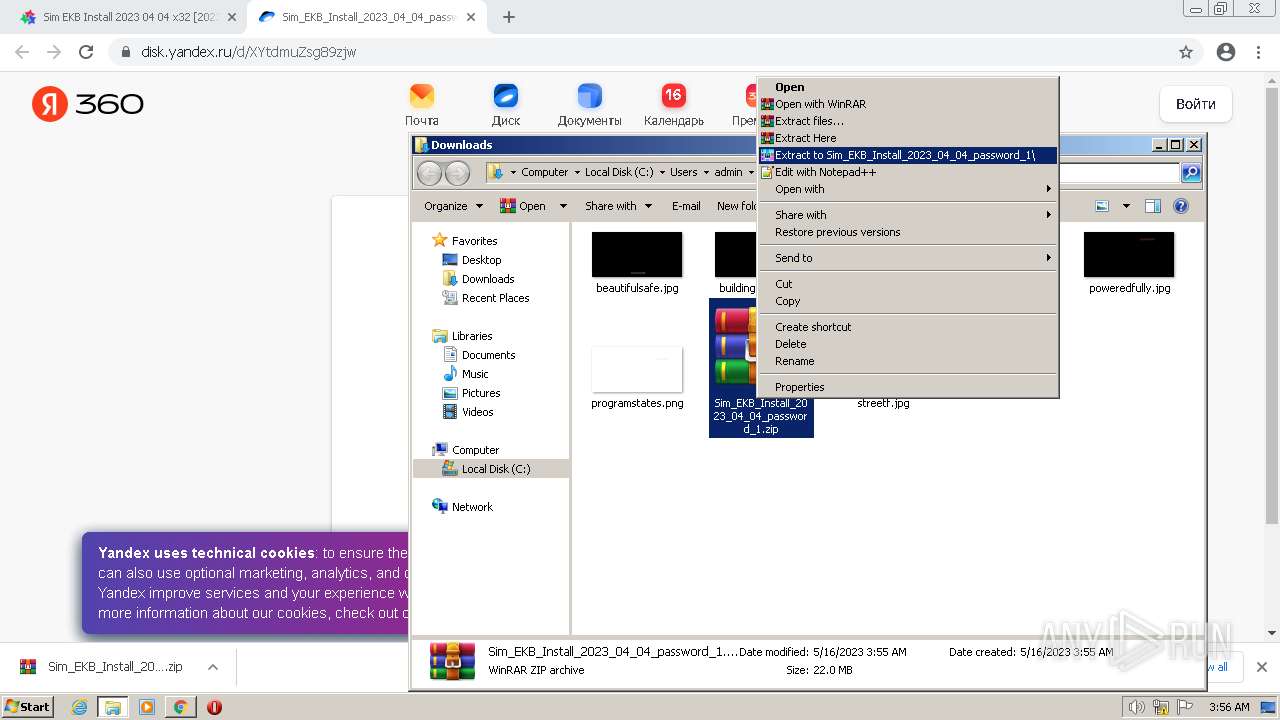Switch to Chrome on the taskbar
Image resolution: width=1280 pixels, height=720 pixels.
point(181,707)
